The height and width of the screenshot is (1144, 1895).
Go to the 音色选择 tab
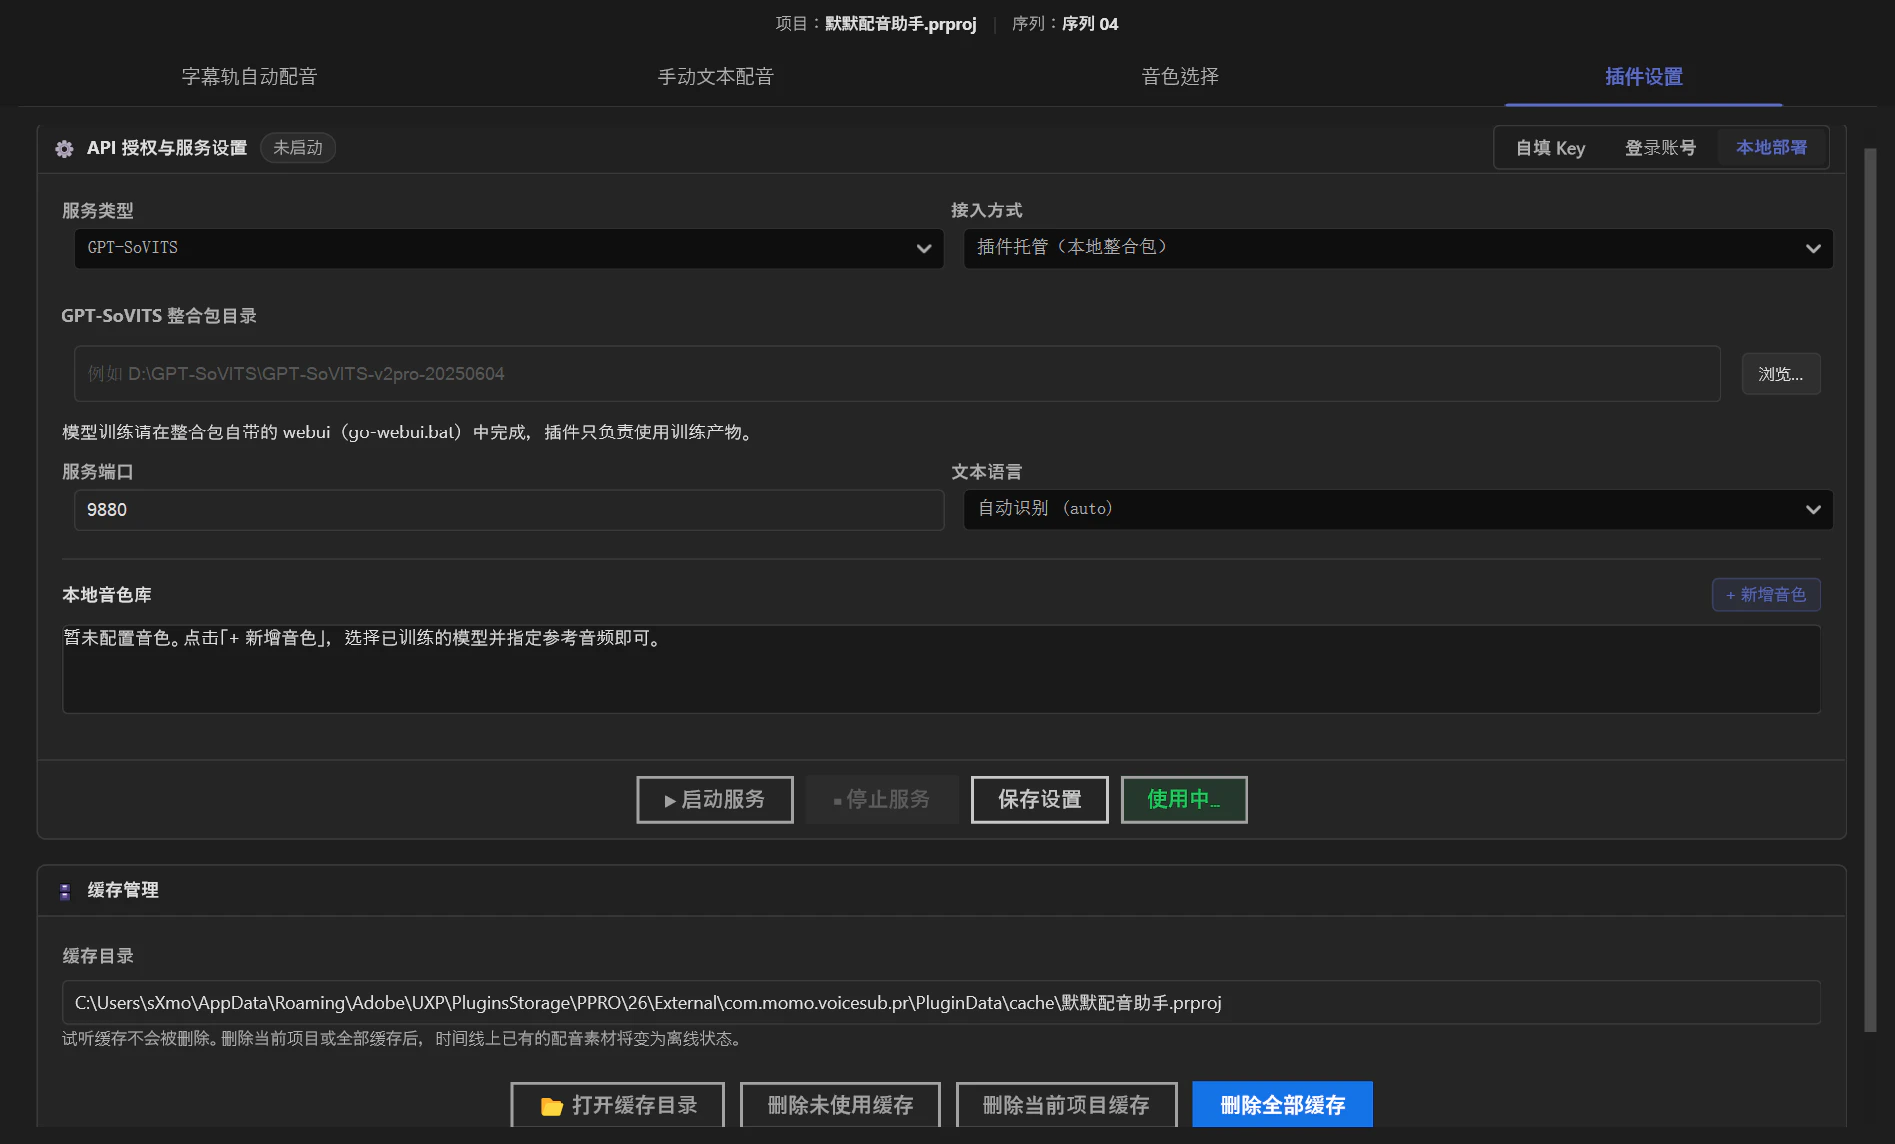tap(1180, 77)
